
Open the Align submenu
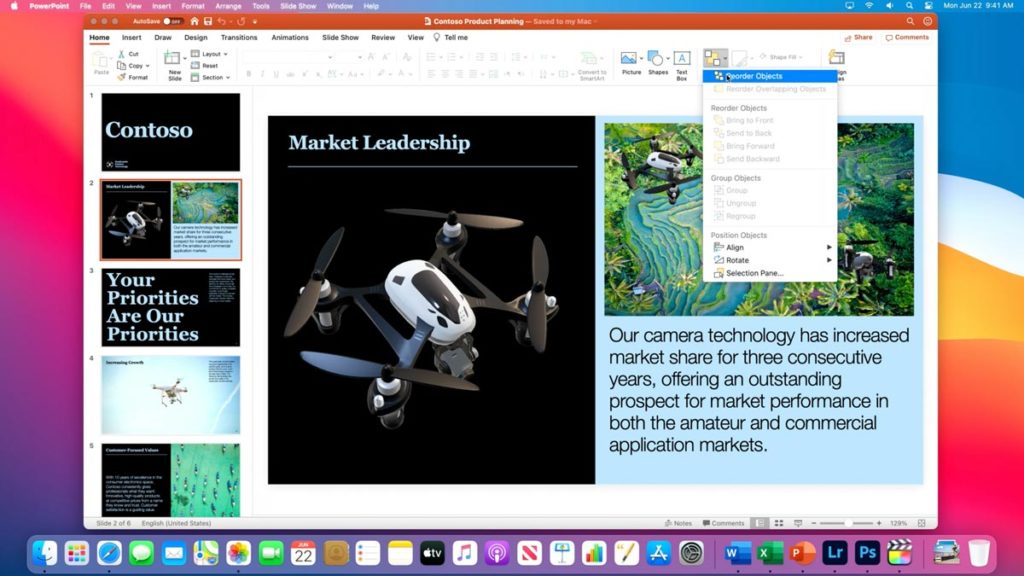(x=770, y=248)
